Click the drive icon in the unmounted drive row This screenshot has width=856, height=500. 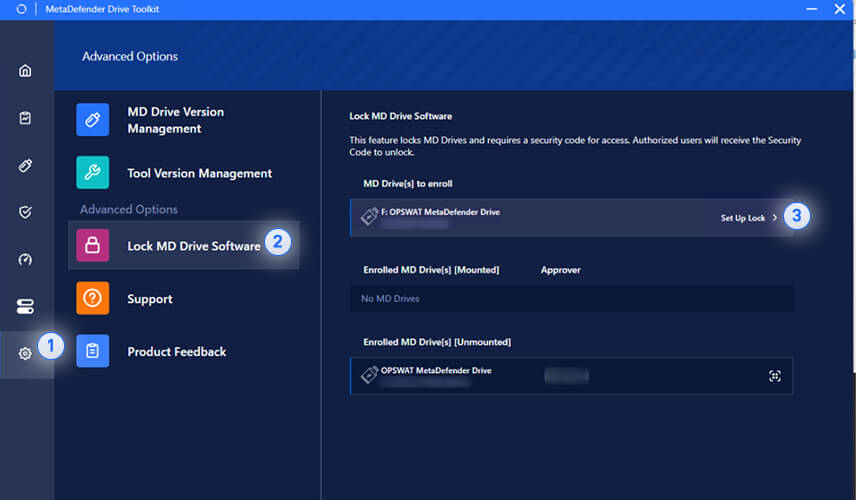click(370, 374)
